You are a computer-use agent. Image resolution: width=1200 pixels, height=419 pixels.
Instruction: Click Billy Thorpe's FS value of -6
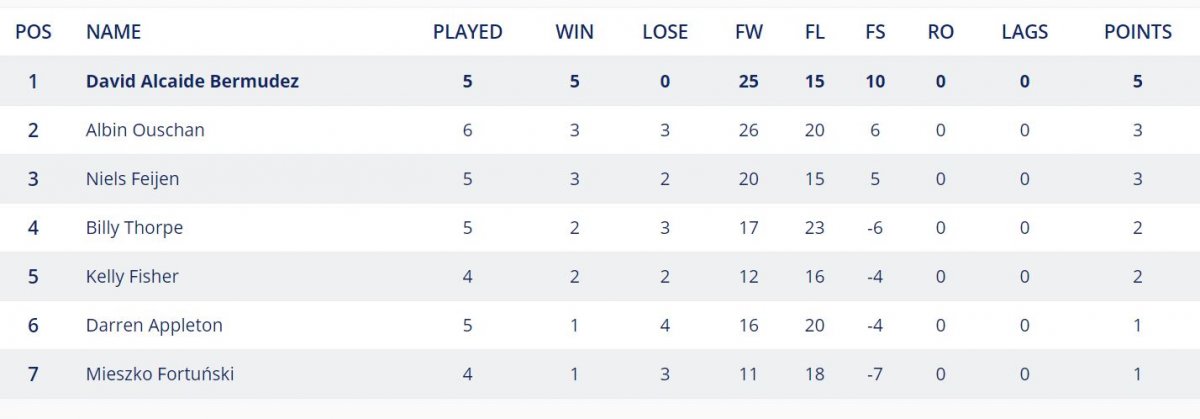coord(875,228)
